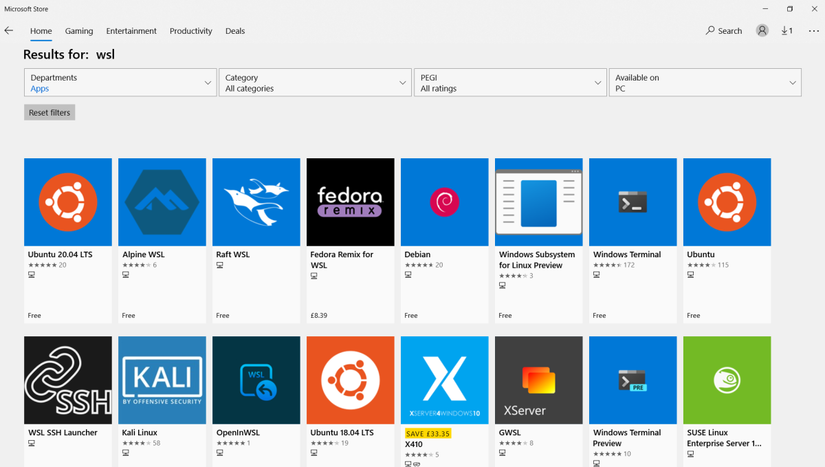Open SUSE Linux Enterprise Server icon

727,380
